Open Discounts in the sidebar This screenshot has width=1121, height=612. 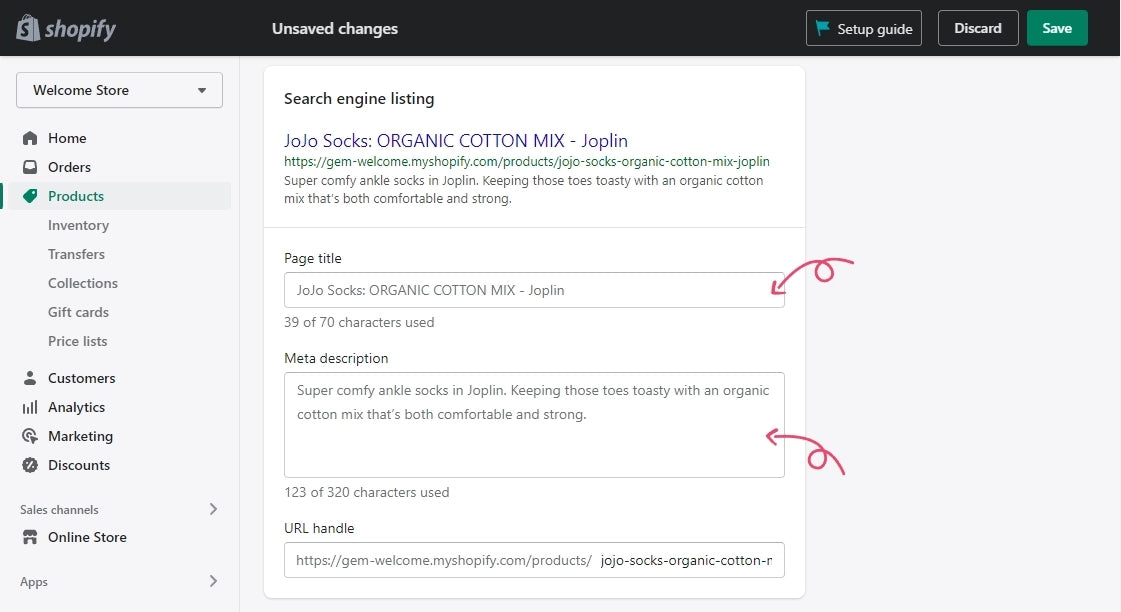pyautogui.click(x=79, y=465)
